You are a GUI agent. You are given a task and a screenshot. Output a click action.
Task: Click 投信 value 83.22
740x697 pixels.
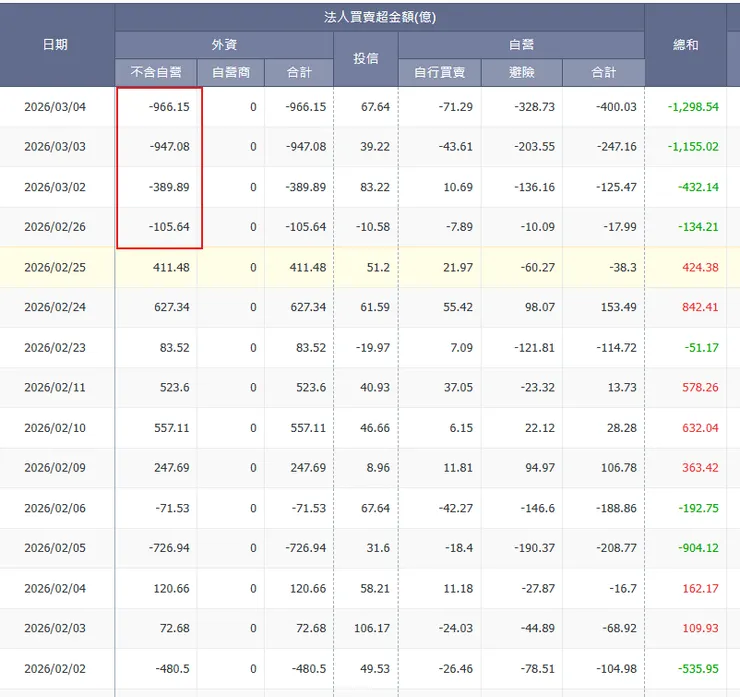click(375, 187)
